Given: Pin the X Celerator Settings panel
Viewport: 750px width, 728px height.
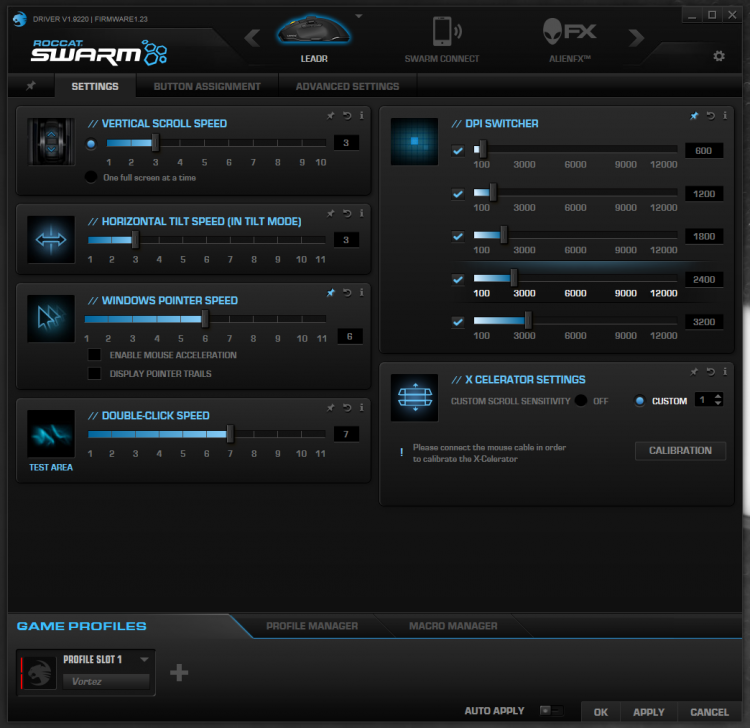Looking at the screenshot, I should (694, 372).
